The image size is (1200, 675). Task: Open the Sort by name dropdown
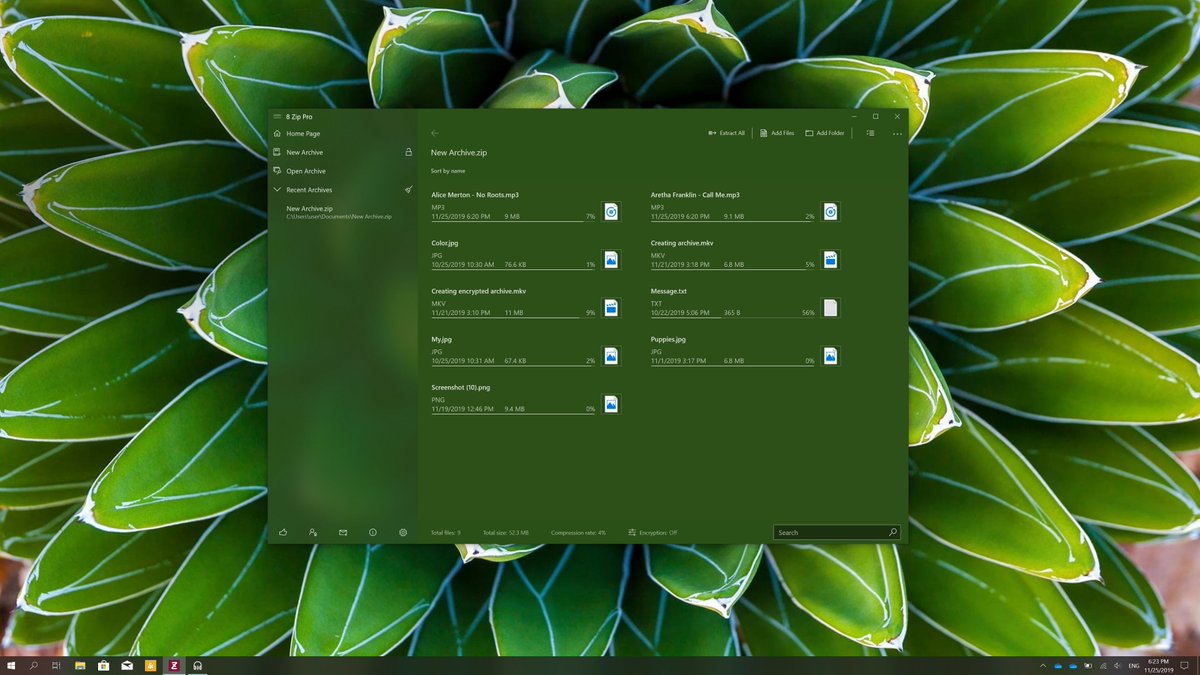point(448,171)
